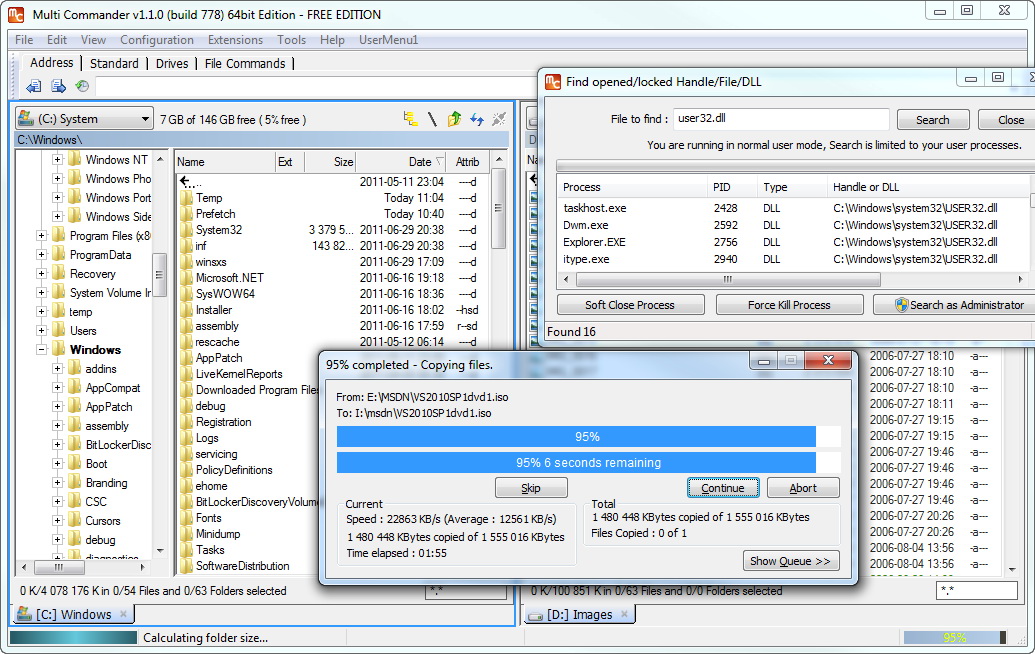Expand the Program Files (x86) tree node
This screenshot has height=654, width=1035.
(x=42, y=236)
